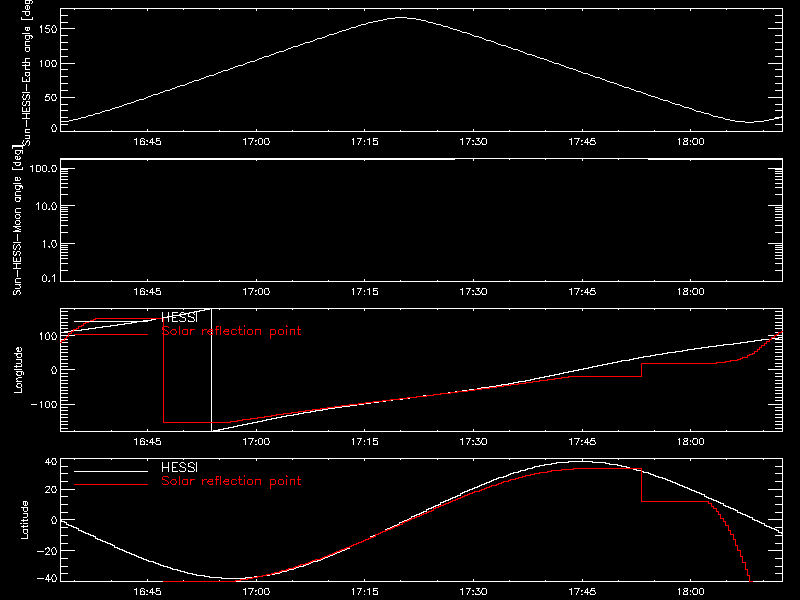Click 17:45 time label under Latitude plot
Screen dimensions: 800x600
pyautogui.click(x=582, y=592)
